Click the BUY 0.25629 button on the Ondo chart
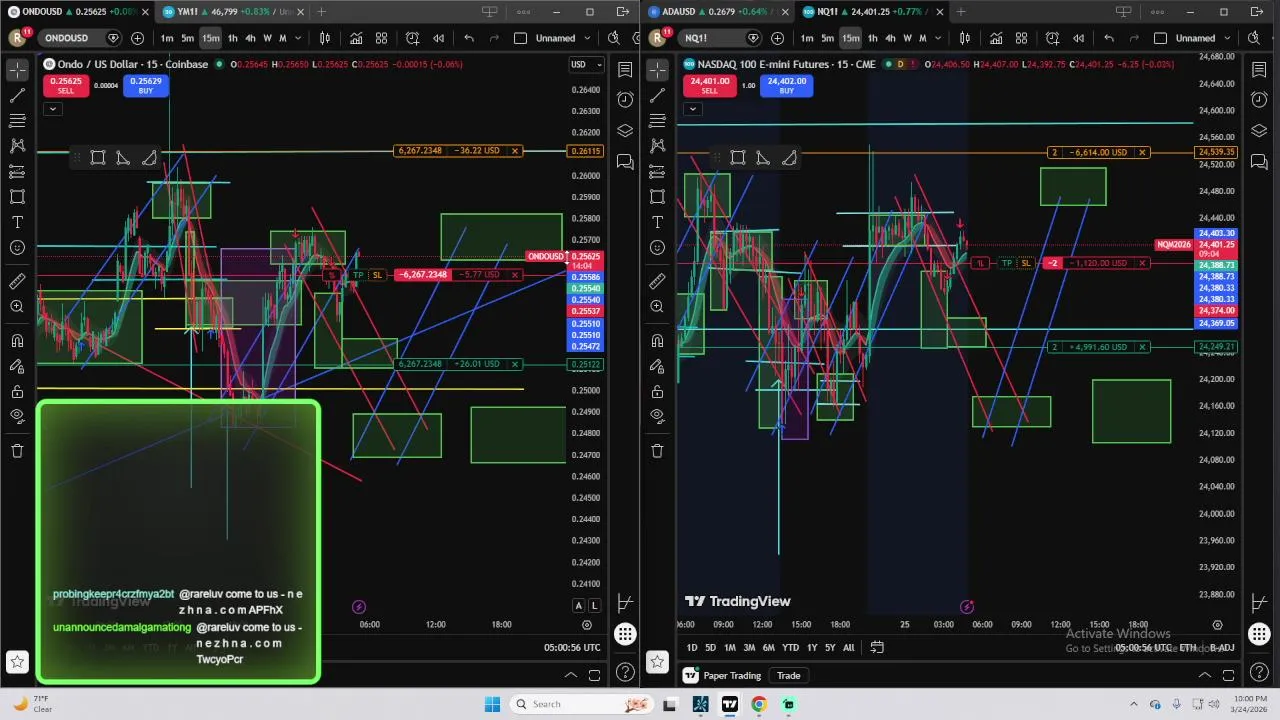Screen dimensions: 1280x720 146,86
